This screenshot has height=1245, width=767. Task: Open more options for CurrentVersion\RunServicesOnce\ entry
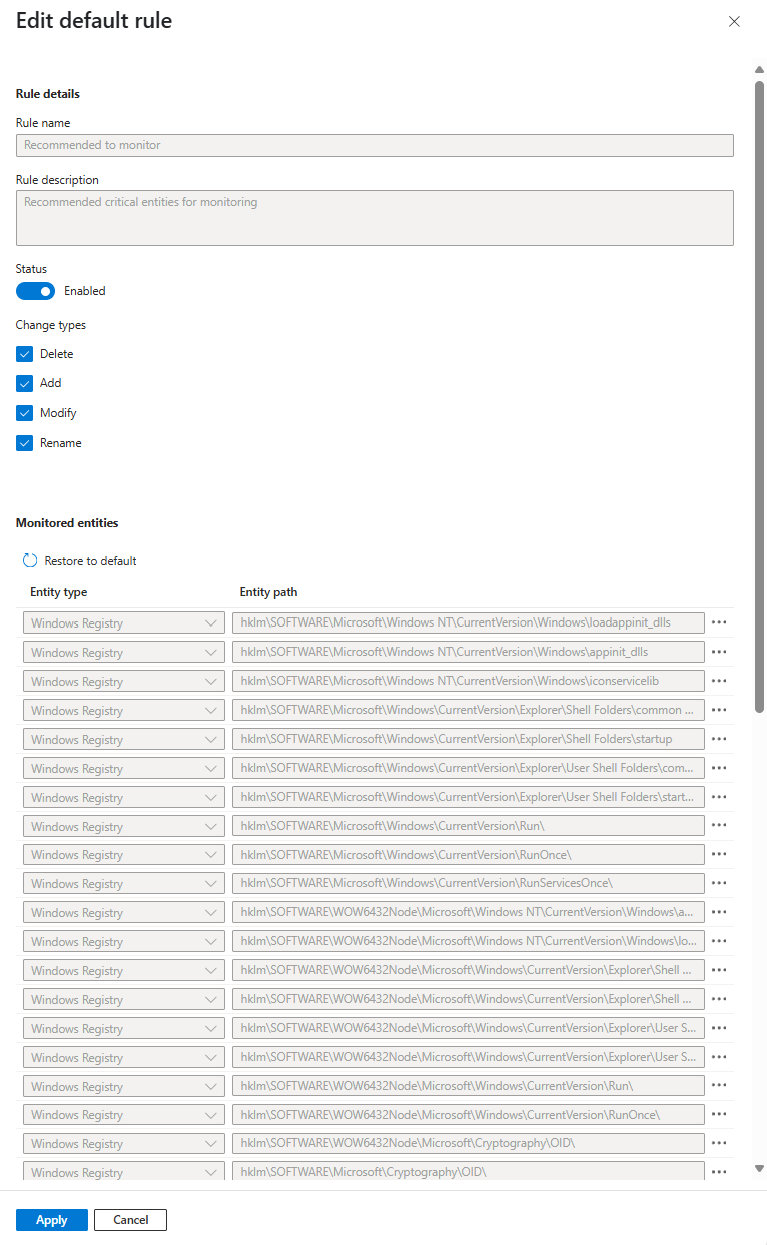(x=718, y=884)
